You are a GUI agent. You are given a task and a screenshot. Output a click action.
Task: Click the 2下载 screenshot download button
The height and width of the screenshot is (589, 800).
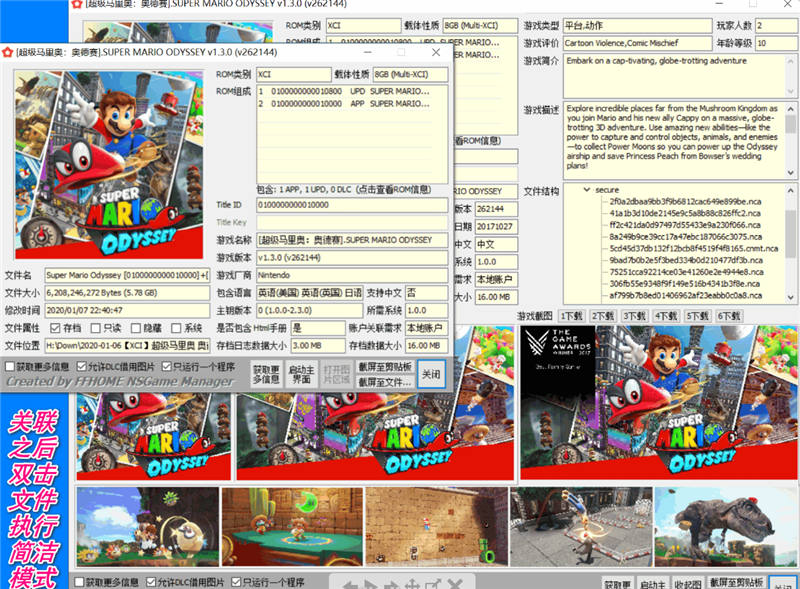pyautogui.click(x=603, y=316)
